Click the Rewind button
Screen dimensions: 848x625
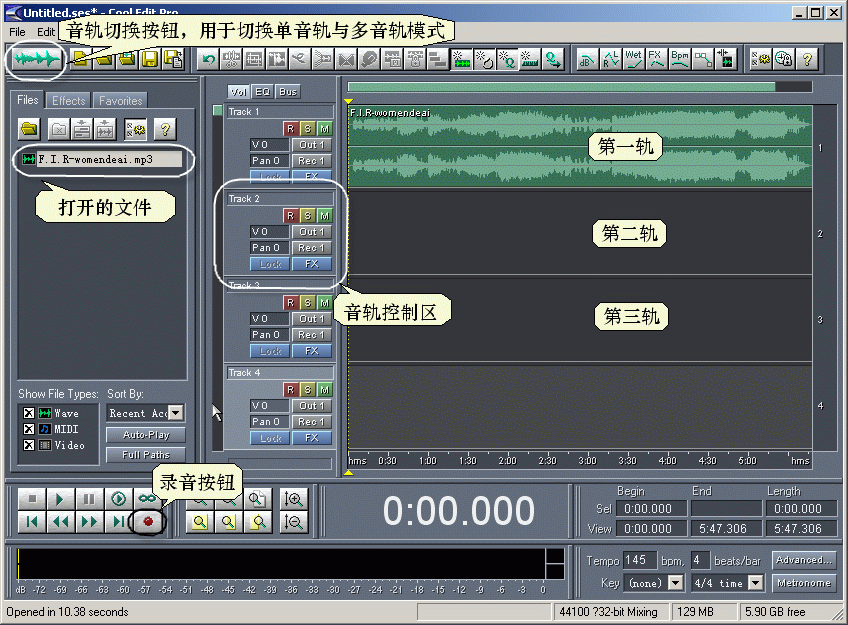pos(60,522)
